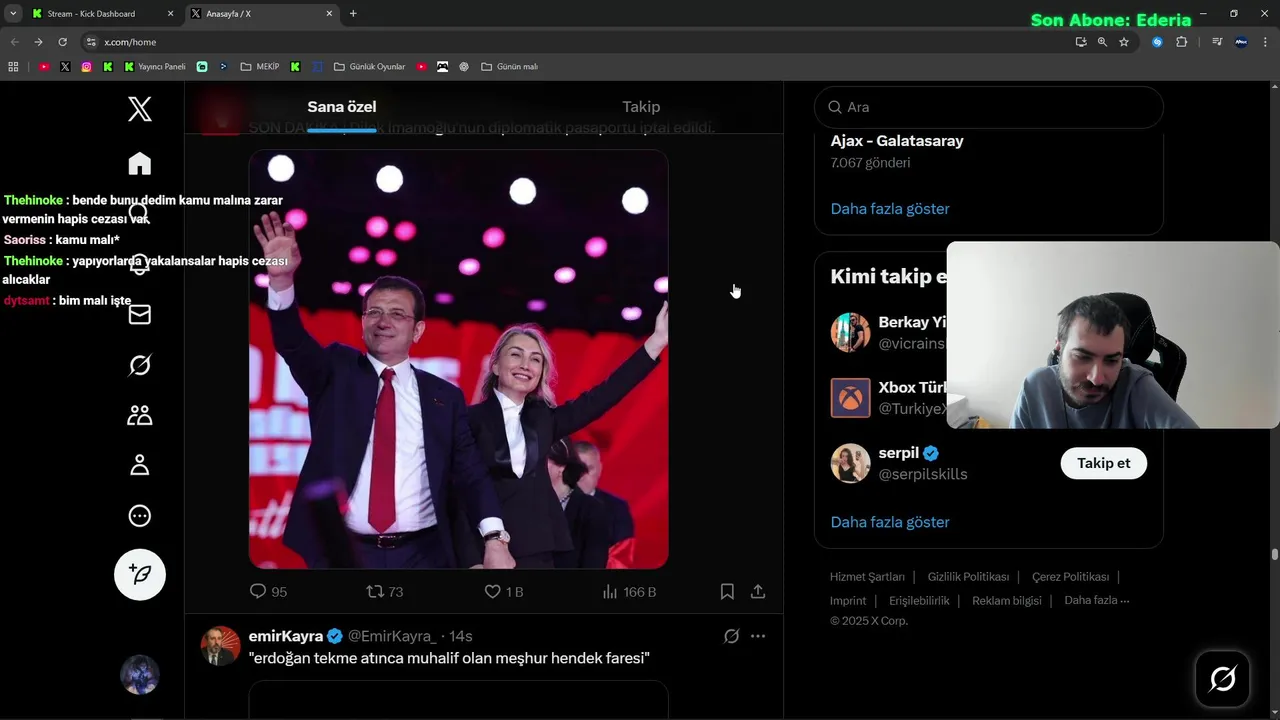
Task: Open Home in X sidebar
Action: click(140, 163)
